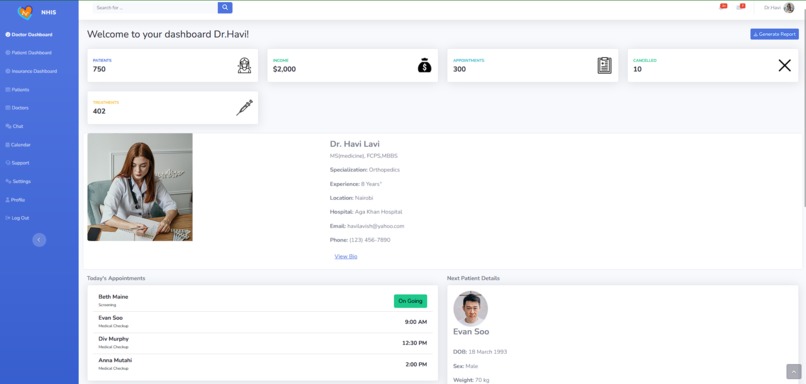806x384 pixels.
Task: Open Doctor Dashboard in sidebar
Action: tap(29, 34)
